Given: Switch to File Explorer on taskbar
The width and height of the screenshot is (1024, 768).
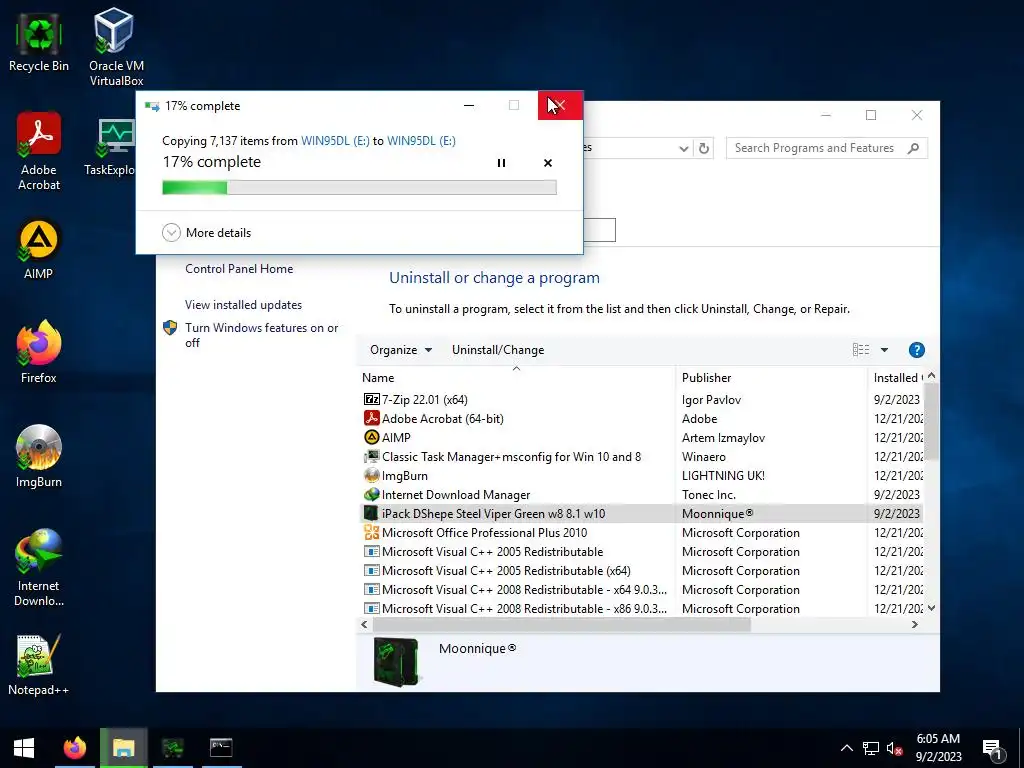Looking at the screenshot, I should [123, 748].
